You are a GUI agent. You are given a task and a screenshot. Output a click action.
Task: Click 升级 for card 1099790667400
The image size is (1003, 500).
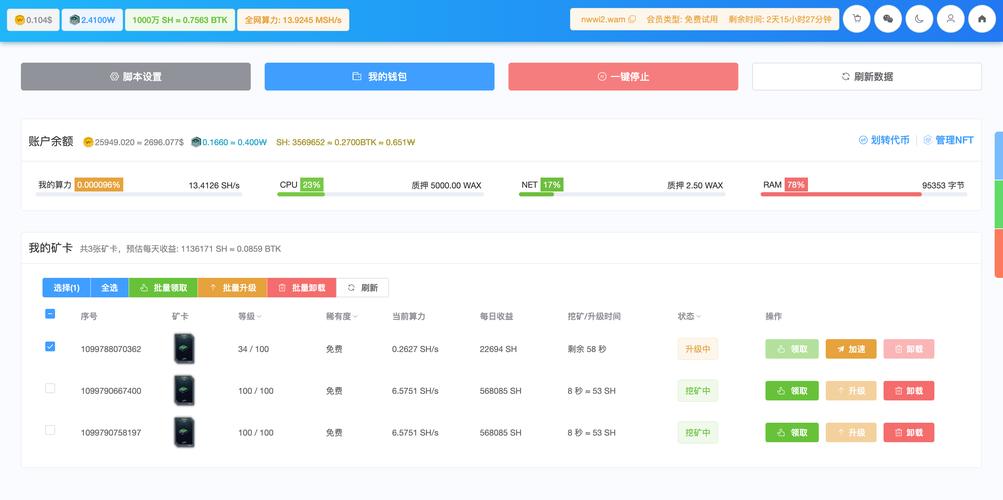point(851,391)
